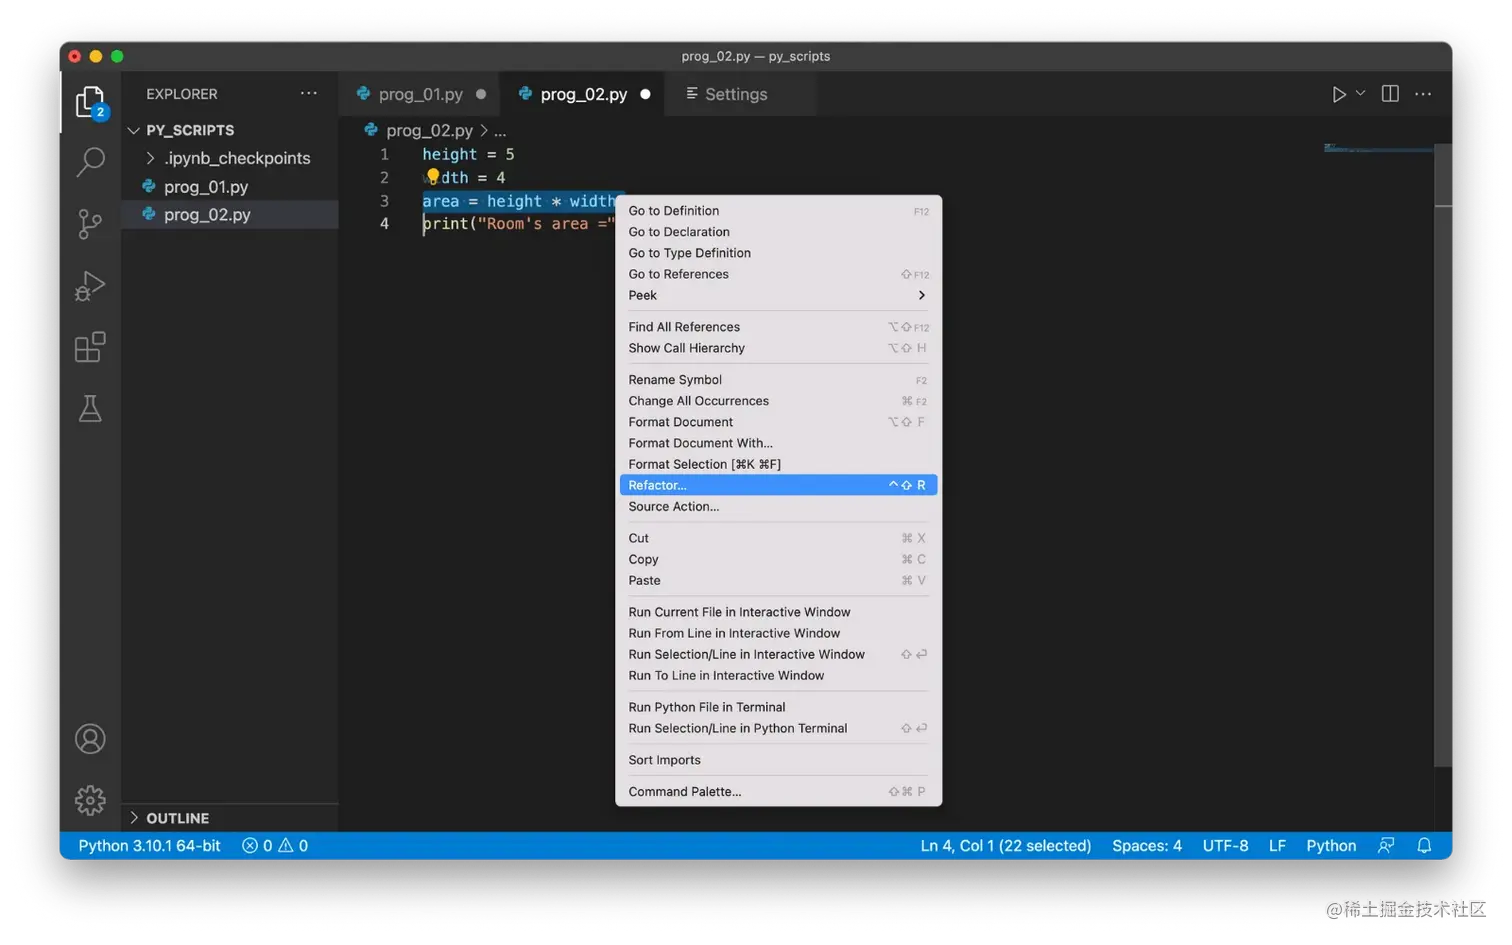Choose Run Current File in Interactive Window
Image resolution: width=1512 pixels, height=945 pixels.
point(778,612)
